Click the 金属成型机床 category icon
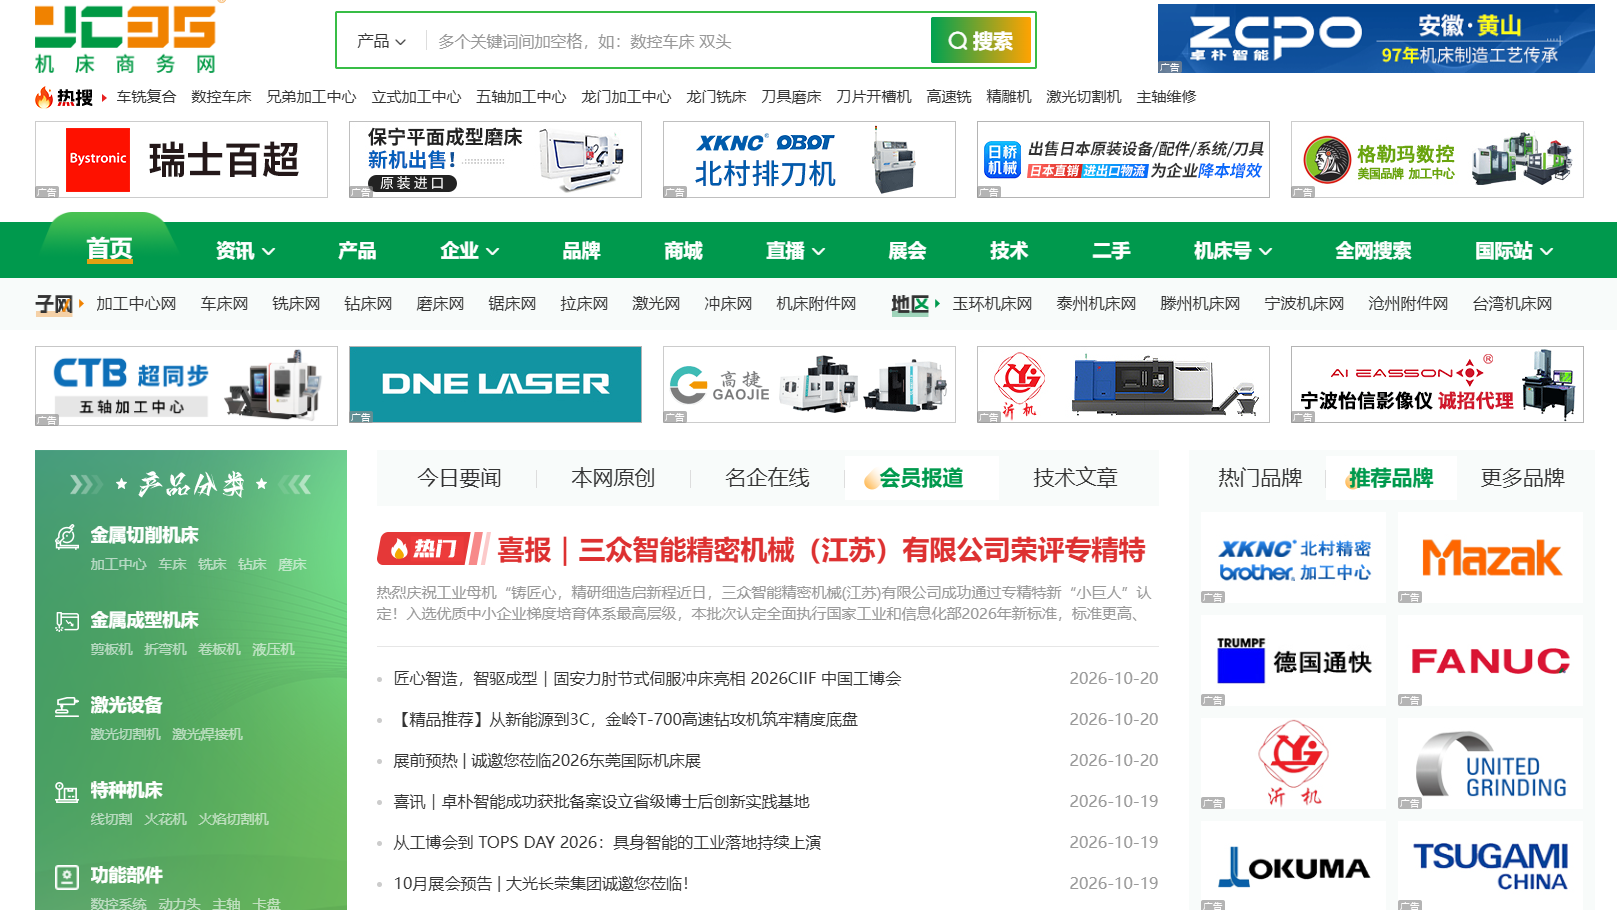The width and height of the screenshot is (1617, 910). 67,622
